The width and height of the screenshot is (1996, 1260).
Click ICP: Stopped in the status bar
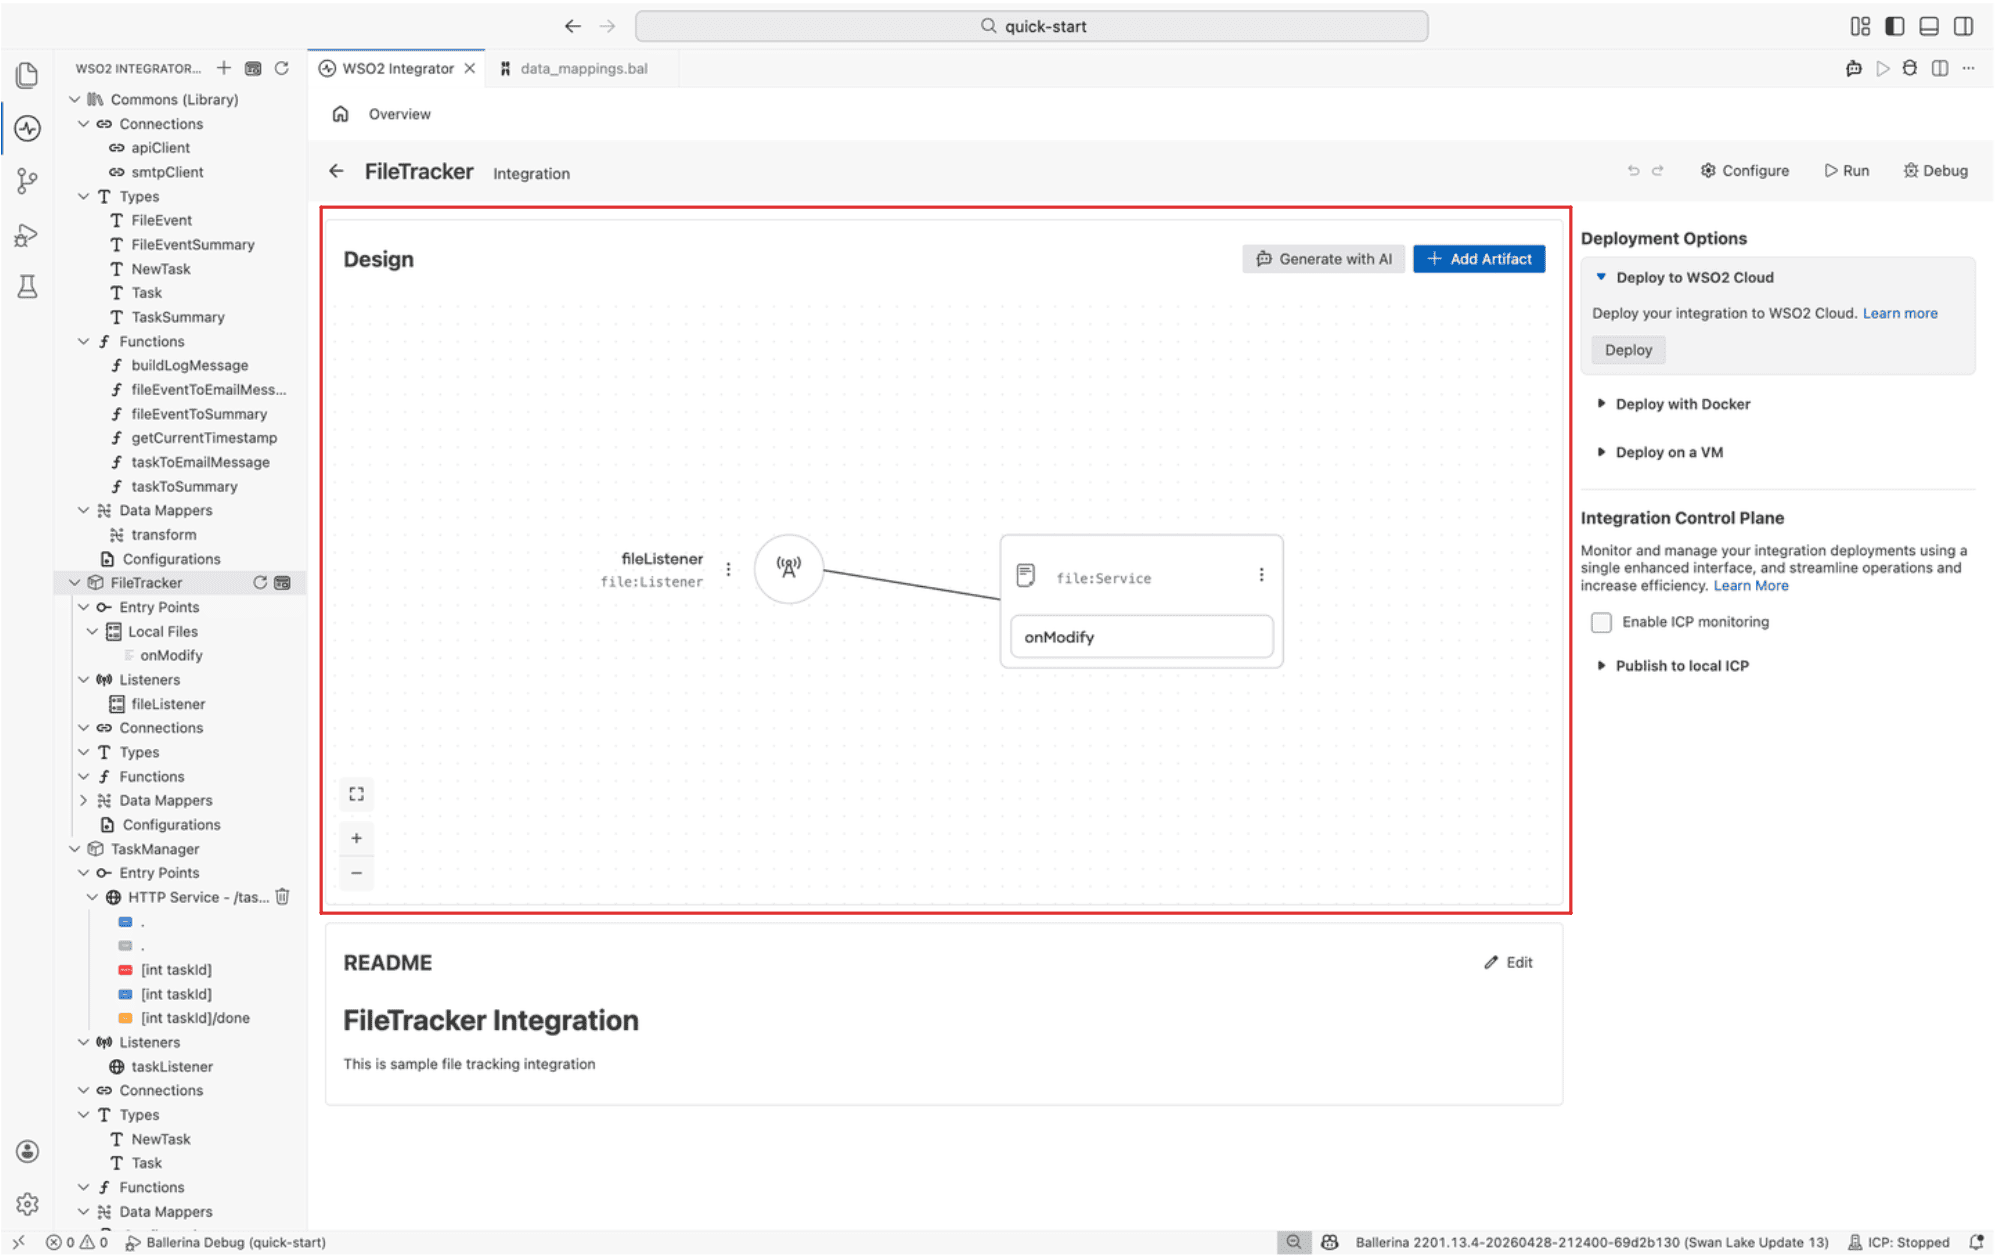coord(1898,1243)
